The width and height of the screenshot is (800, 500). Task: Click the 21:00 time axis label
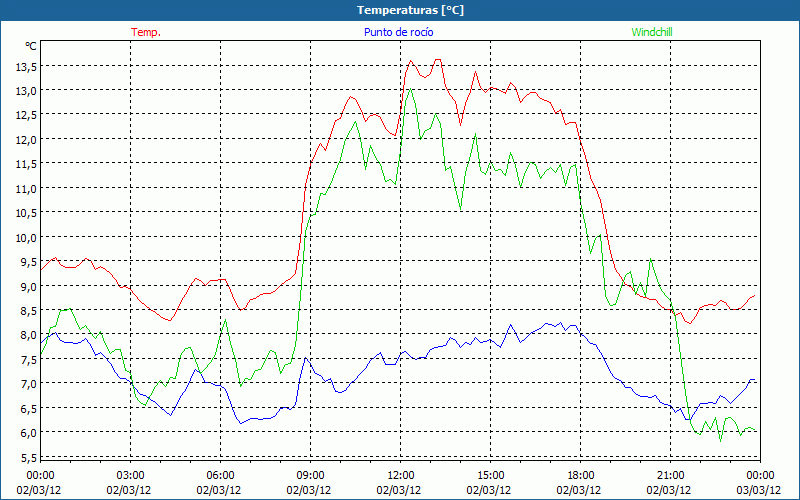coord(670,476)
